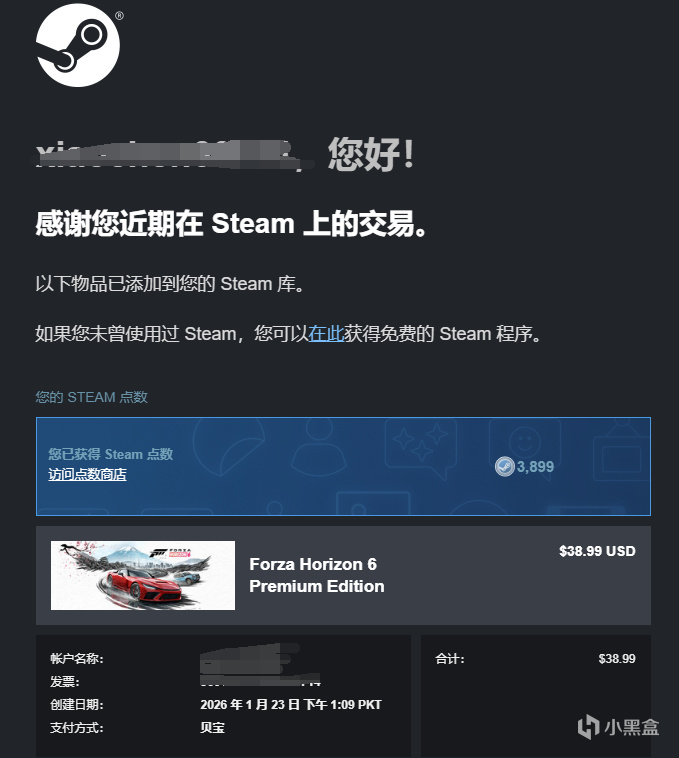Click the 合计 total amount $38.99
679x758 pixels.
point(617,658)
